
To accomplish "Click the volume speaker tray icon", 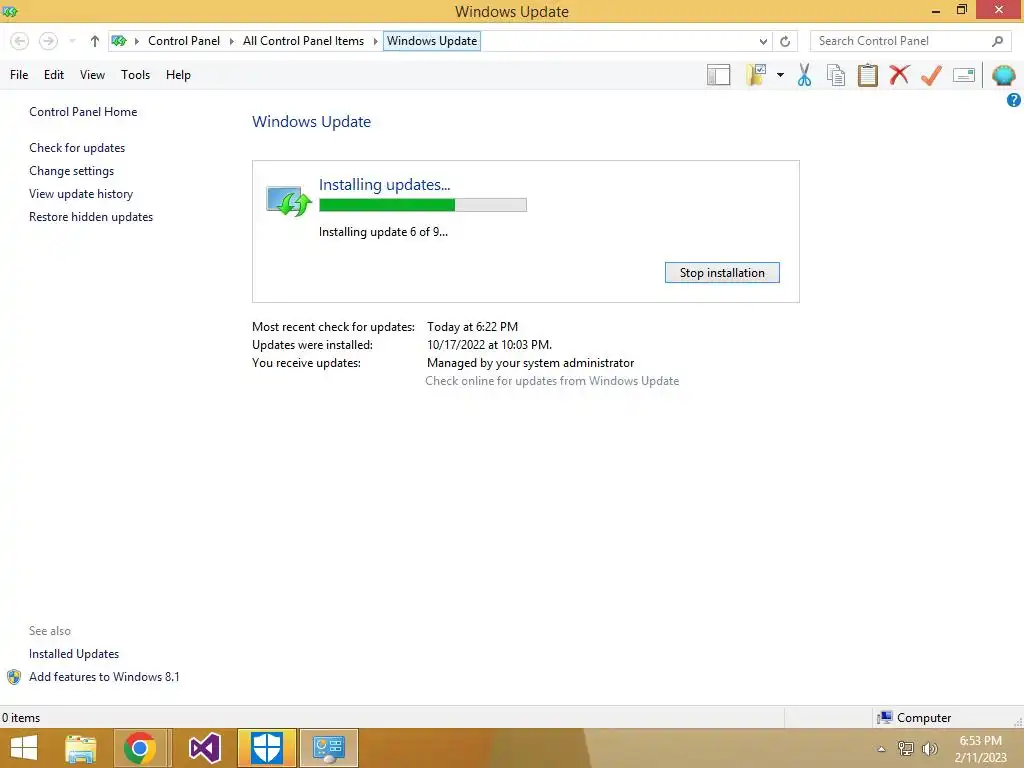I will point(929,749).
